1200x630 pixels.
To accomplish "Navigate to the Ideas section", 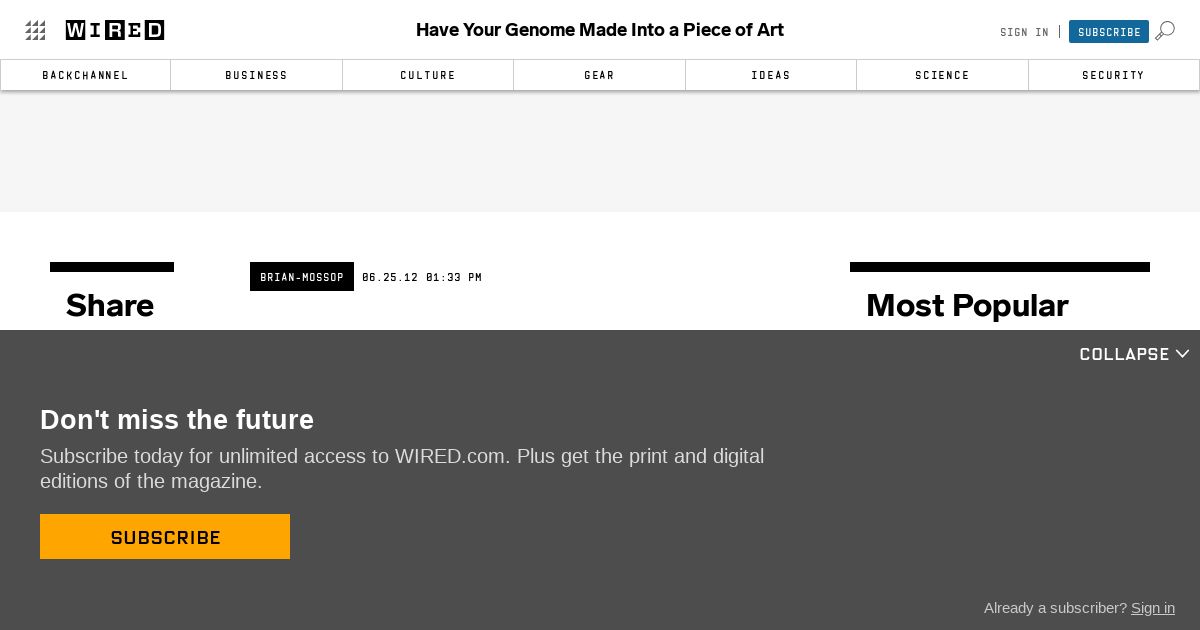I will point(771,75).
